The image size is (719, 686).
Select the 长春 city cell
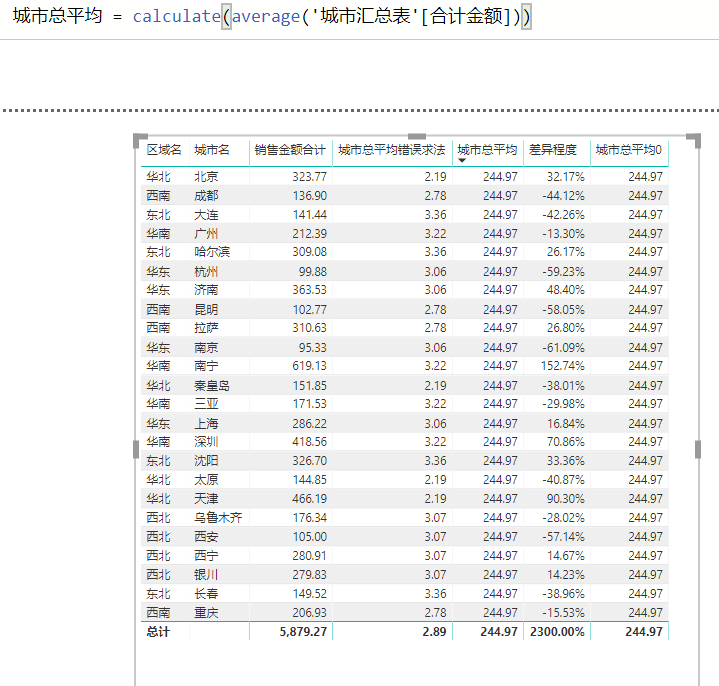pos(206,594)
